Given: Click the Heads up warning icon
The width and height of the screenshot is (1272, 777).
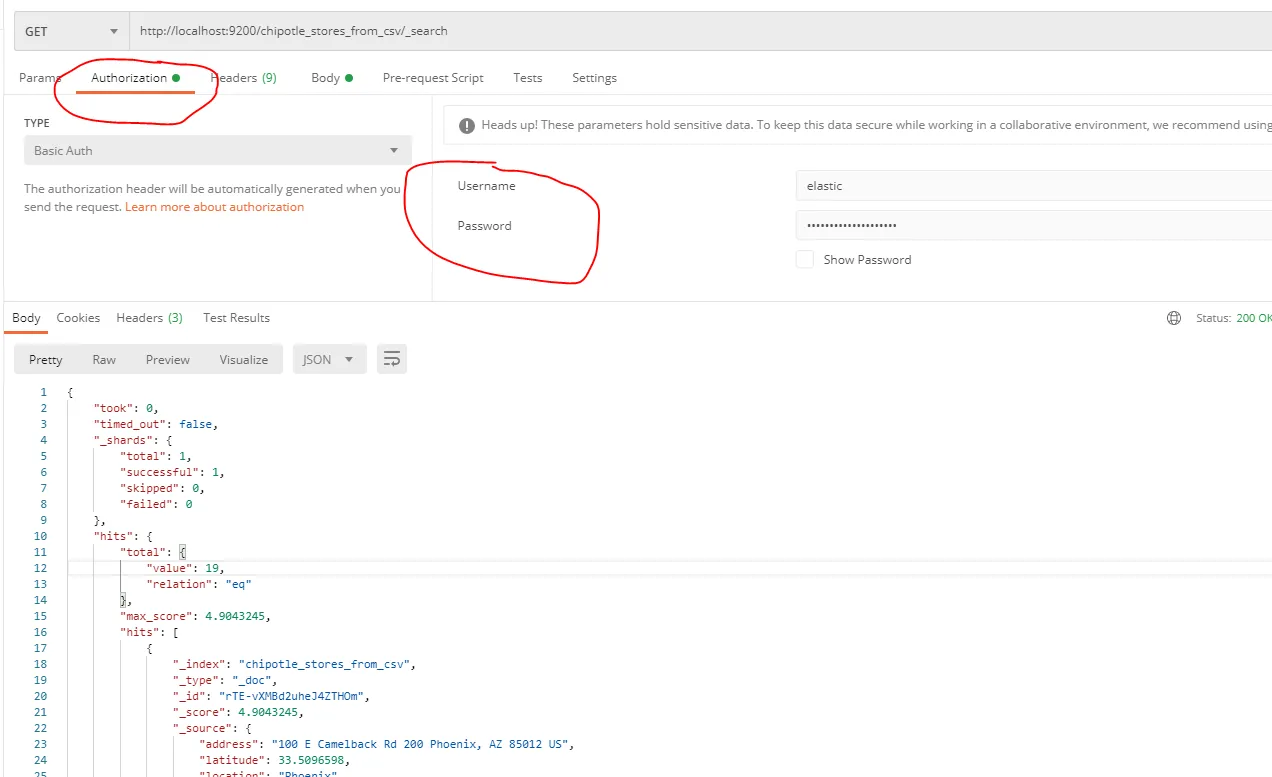Looking at the screenshot, I should 466,126.
